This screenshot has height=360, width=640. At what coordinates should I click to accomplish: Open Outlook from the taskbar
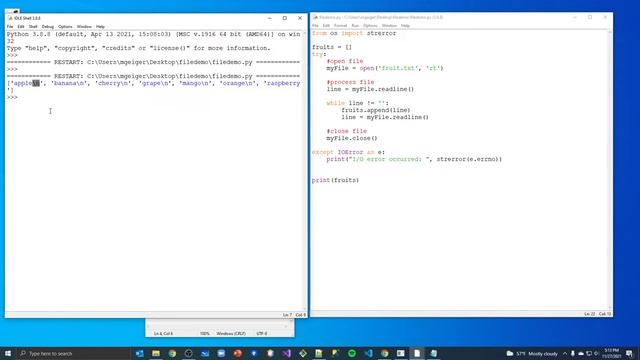click(140, 353)
